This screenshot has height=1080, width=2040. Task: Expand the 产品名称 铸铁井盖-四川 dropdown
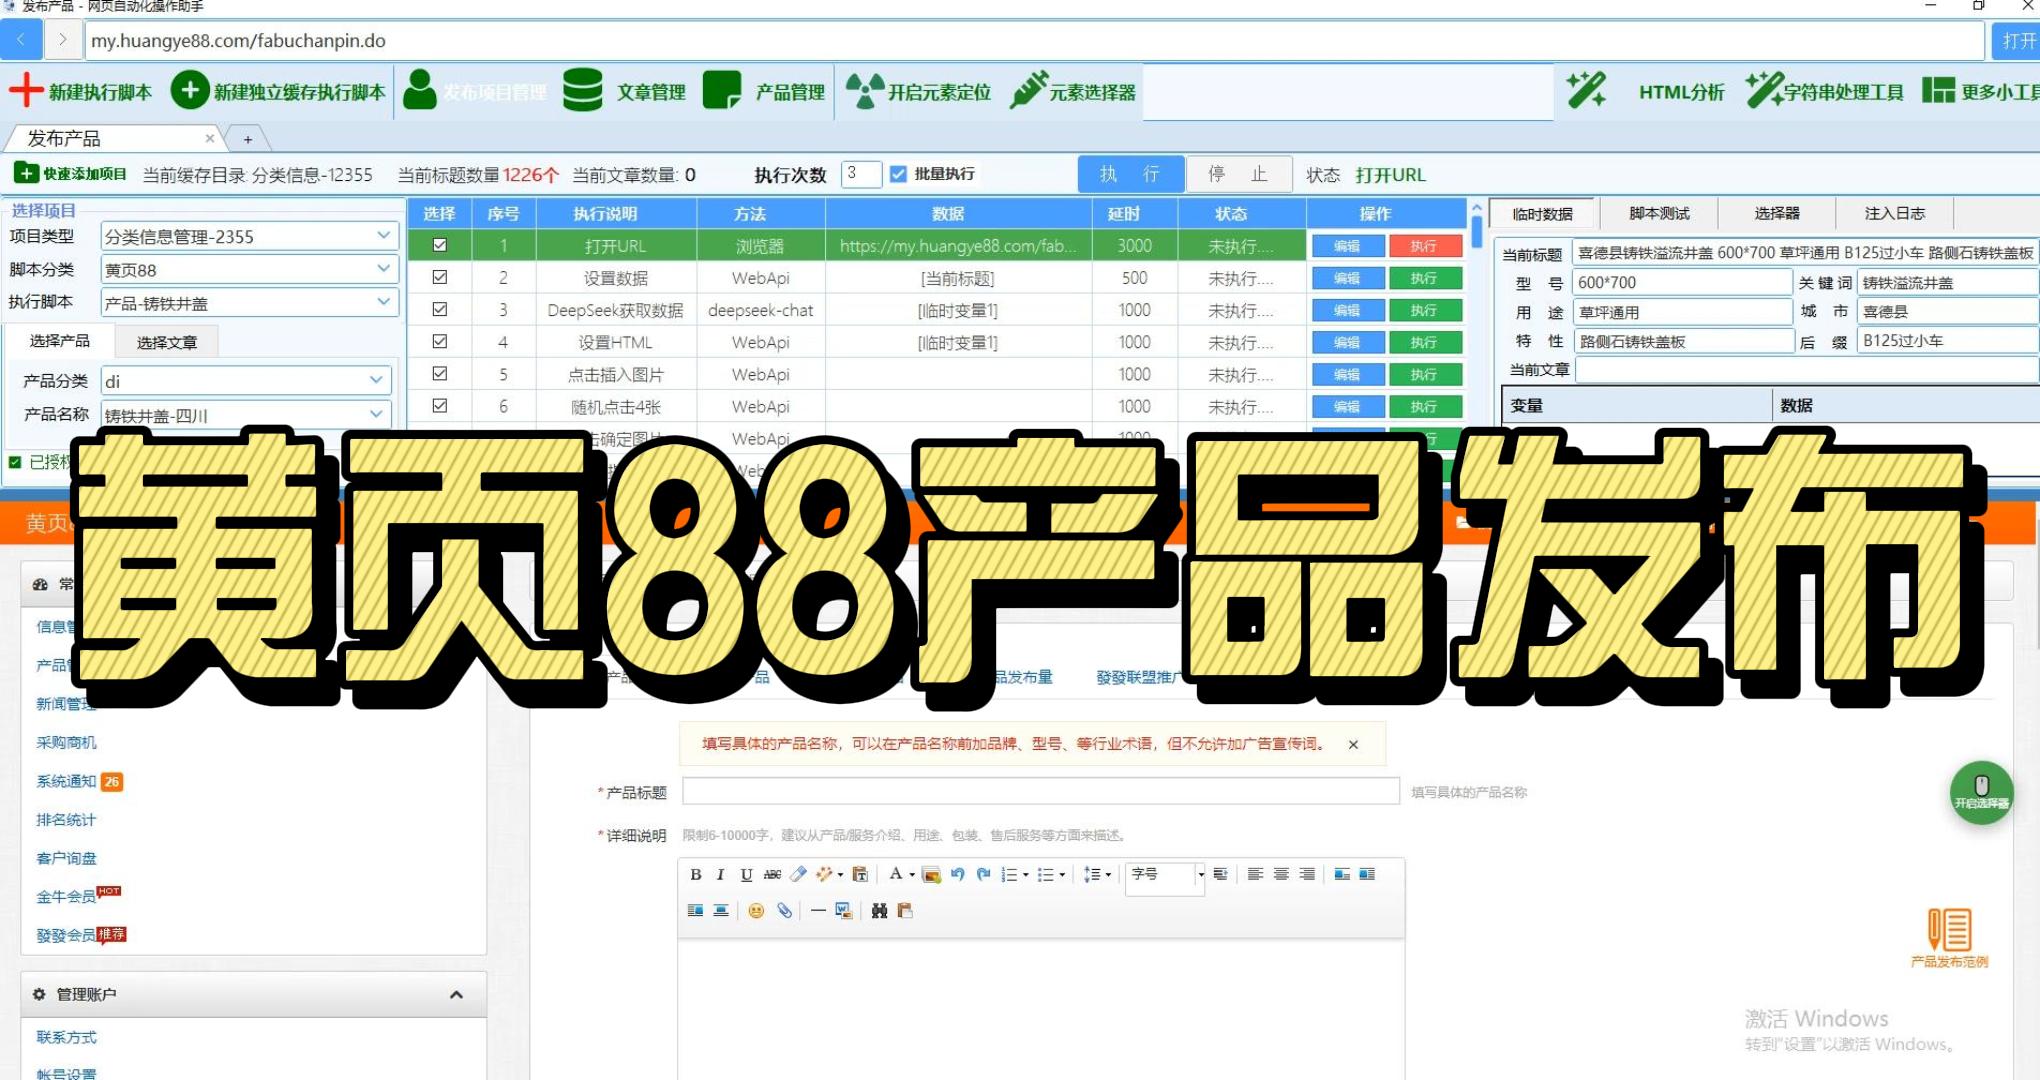(x=377, y=414)
